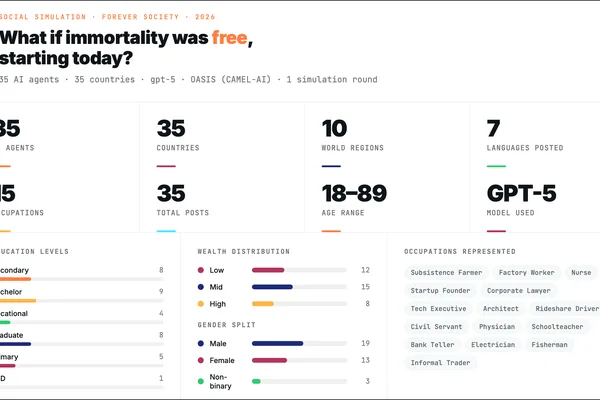Viewport: 600px width, 400px height.
Task: Click the Male gender split bar
Action: (299, 343)
